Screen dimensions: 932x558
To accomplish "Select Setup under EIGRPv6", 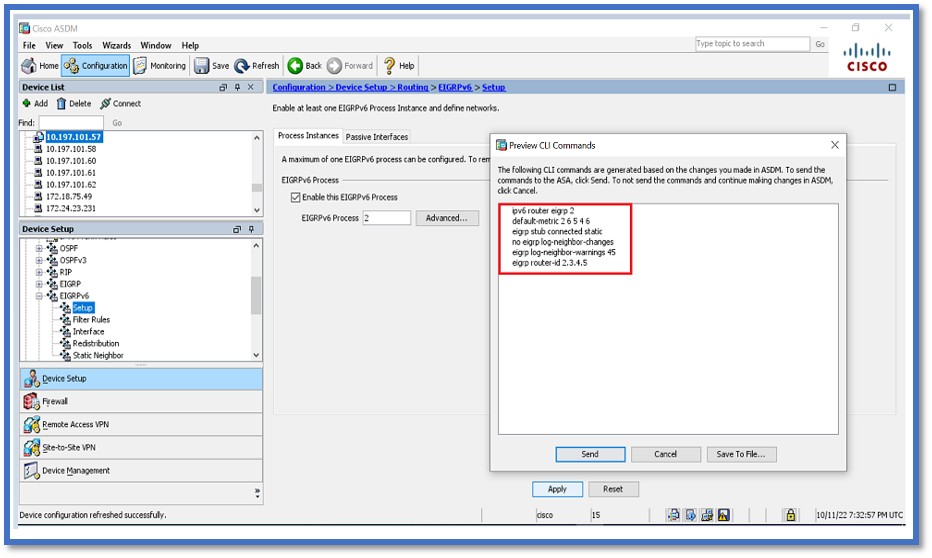I will [83, 308].
